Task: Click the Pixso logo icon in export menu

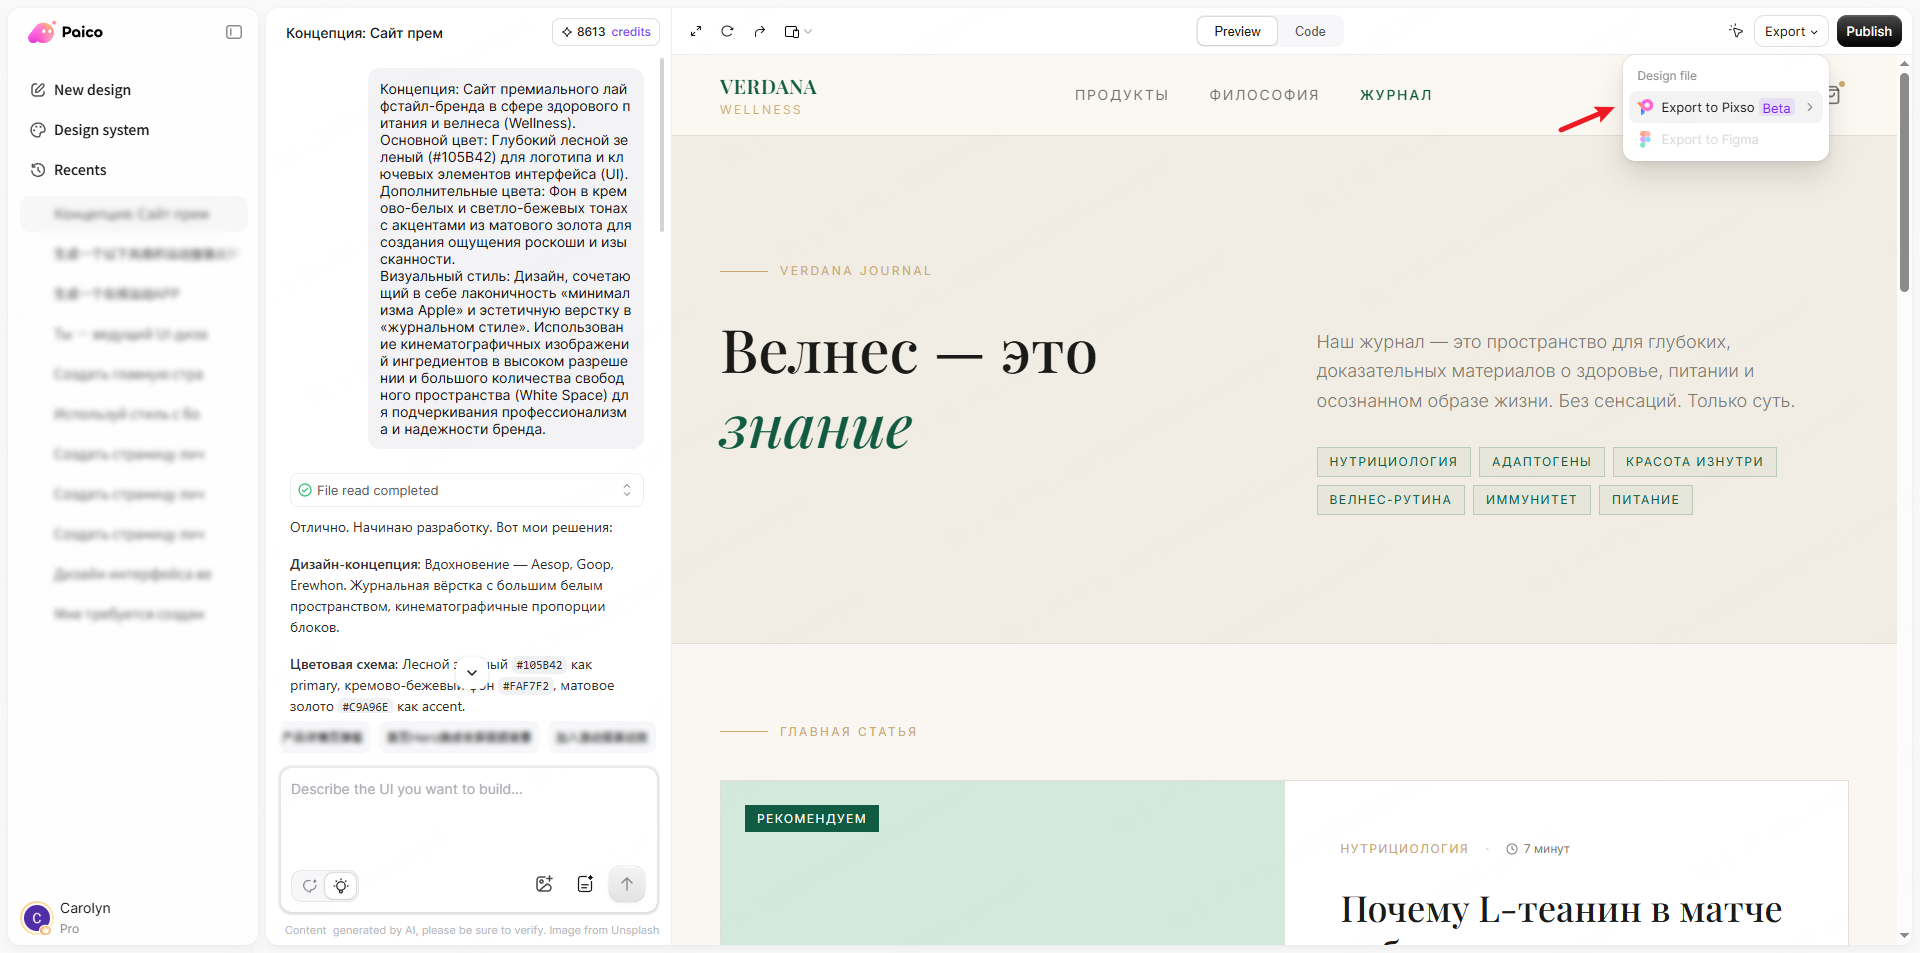Action: [1645, 108]
